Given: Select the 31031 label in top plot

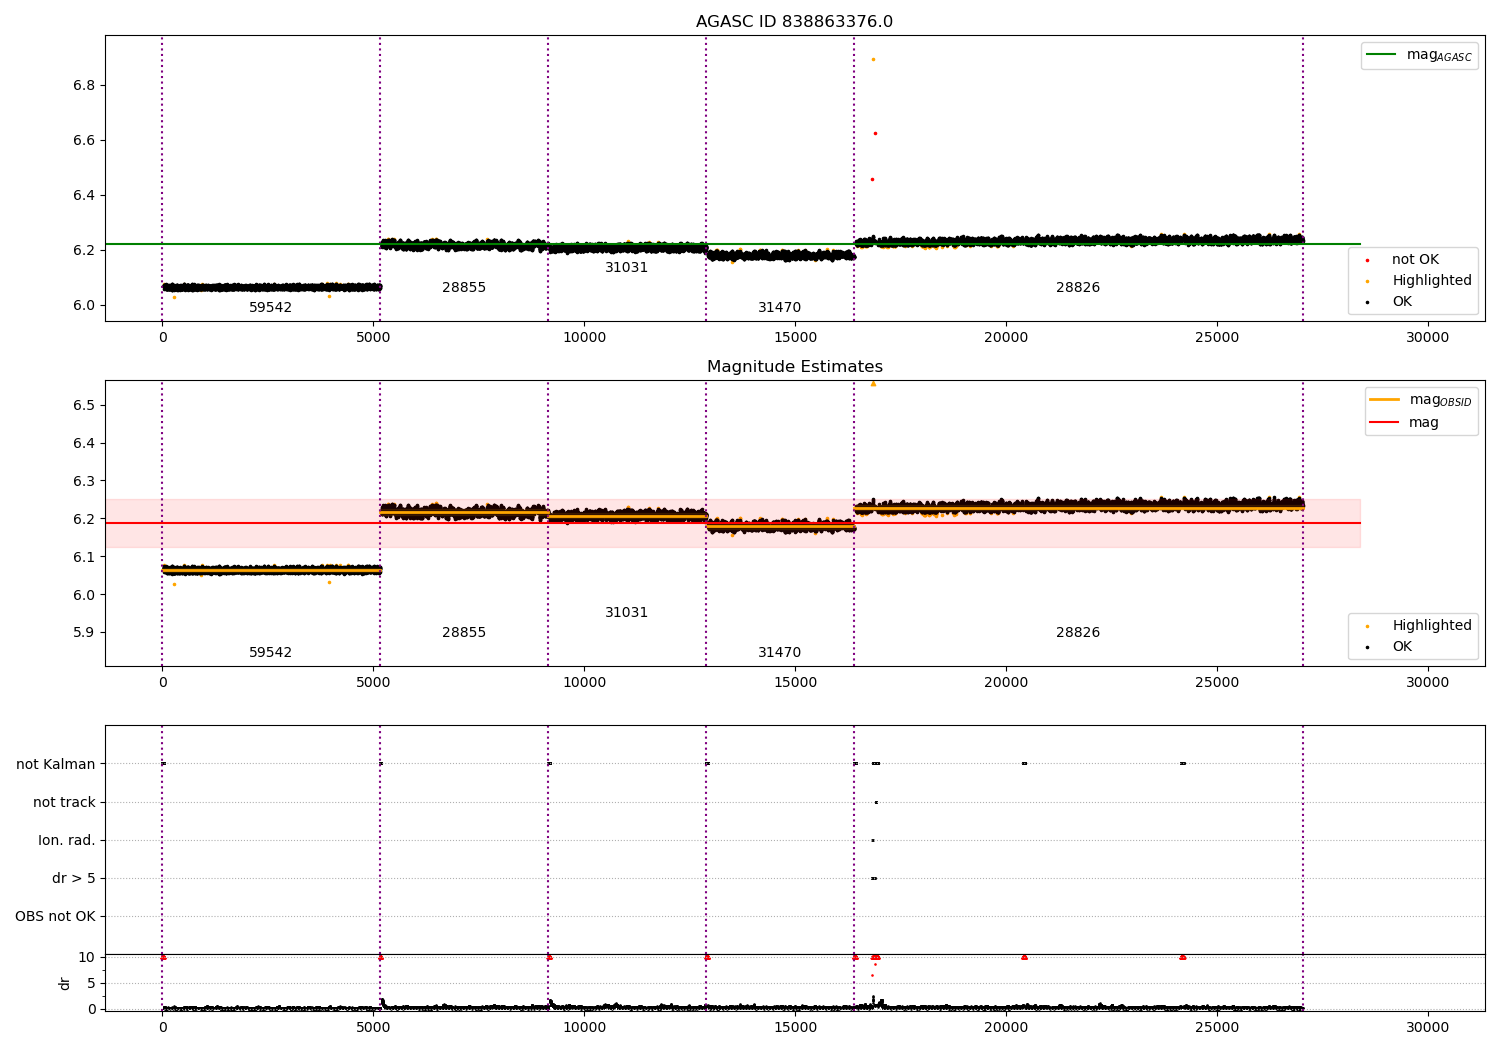Looking at the screenshot, I should click(x=626, y=268).
